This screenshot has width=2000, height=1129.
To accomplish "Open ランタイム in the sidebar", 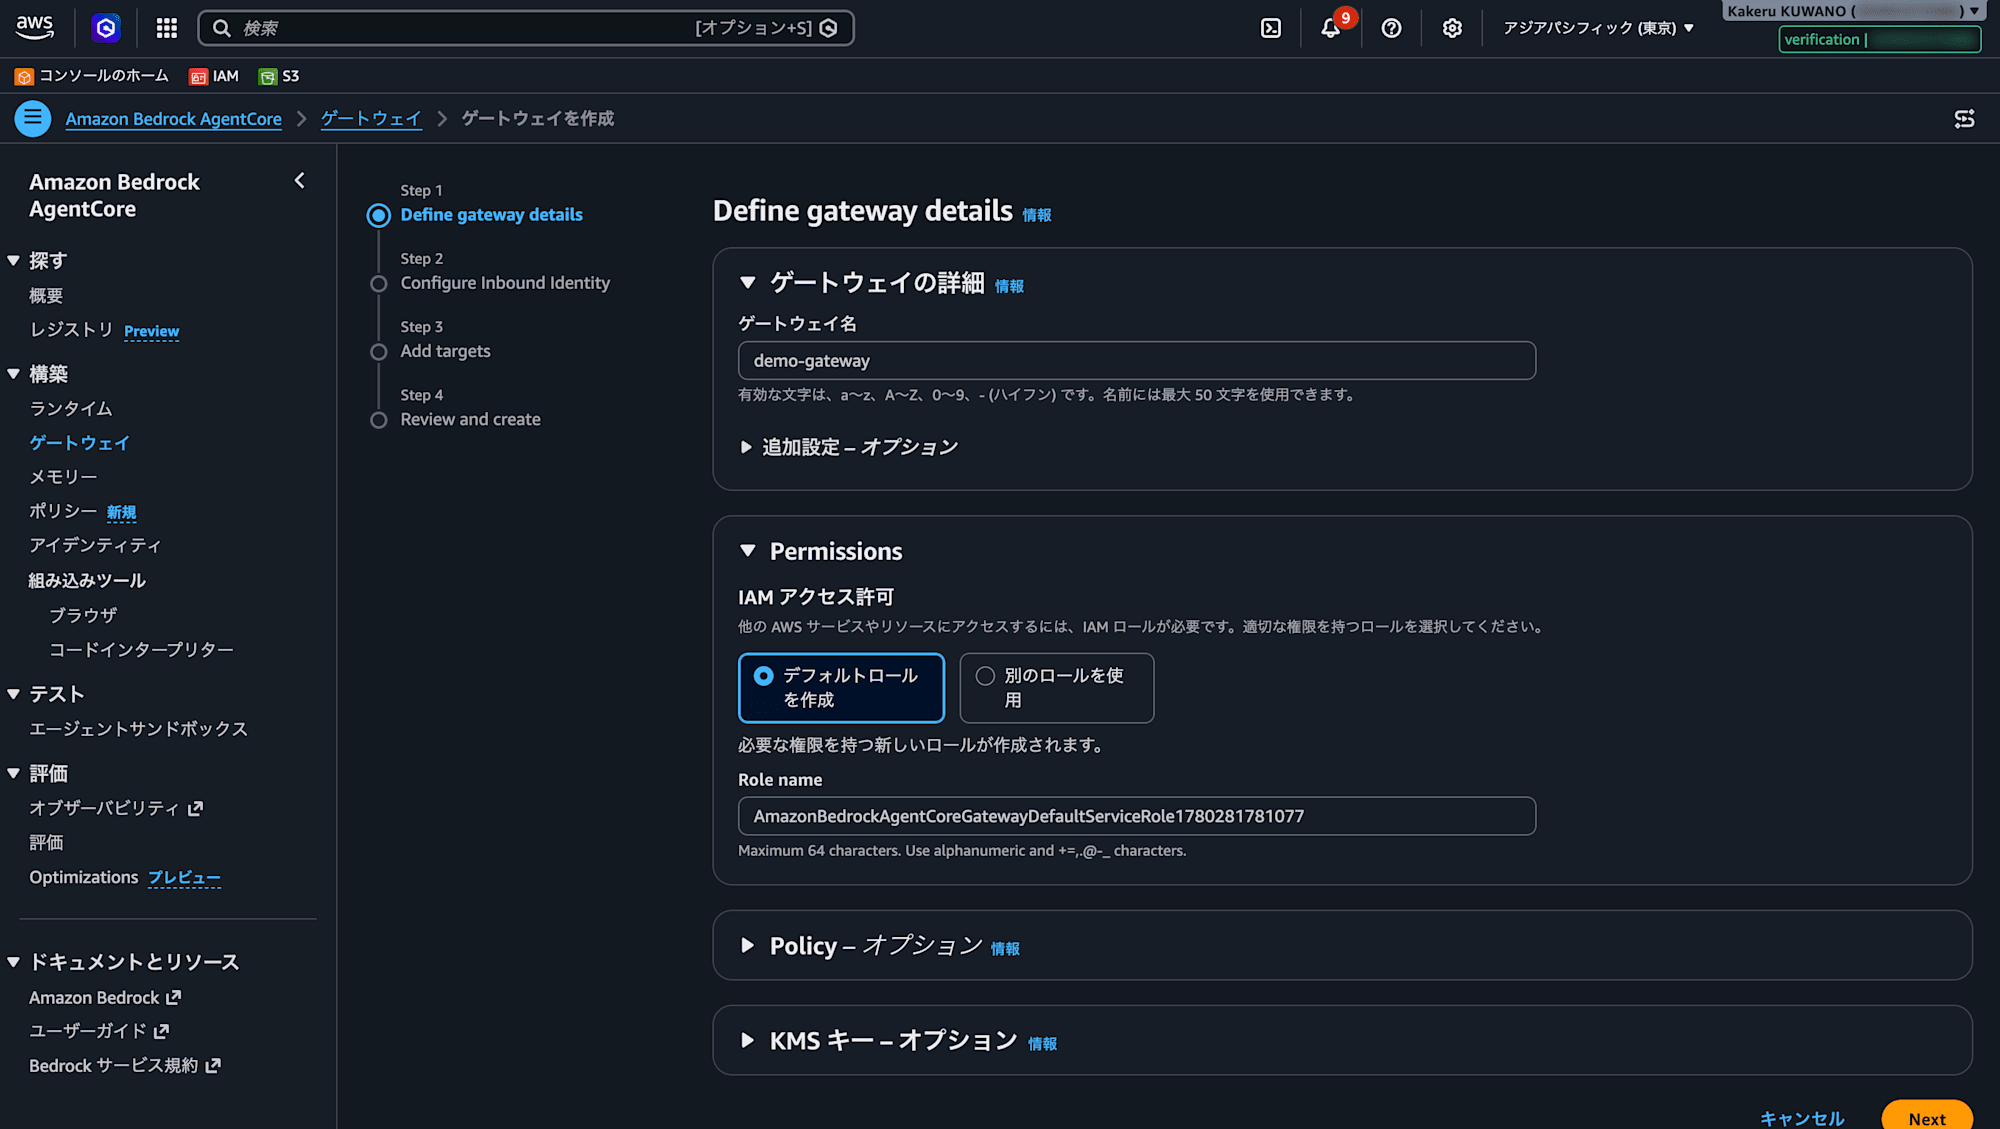I will click(71, 409).
